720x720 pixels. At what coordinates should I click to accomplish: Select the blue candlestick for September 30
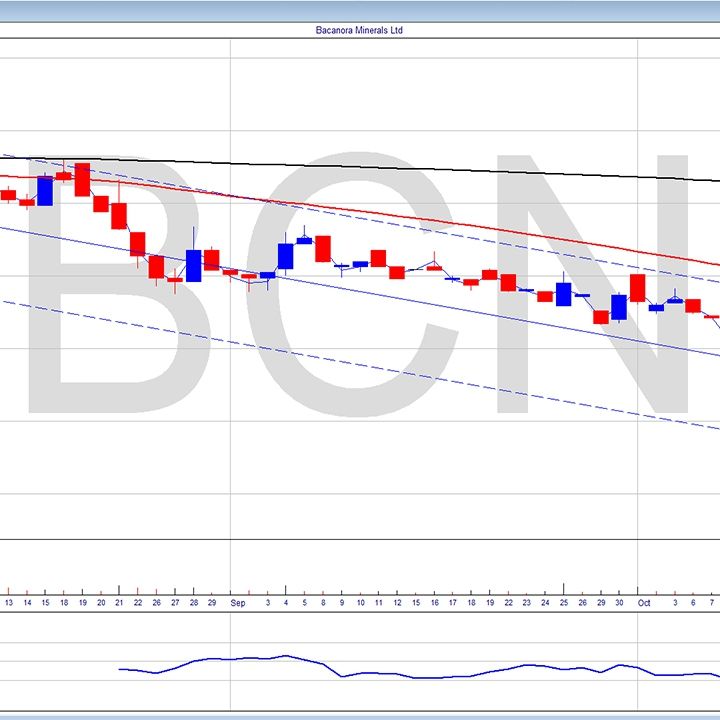click(x=619, y=306)
